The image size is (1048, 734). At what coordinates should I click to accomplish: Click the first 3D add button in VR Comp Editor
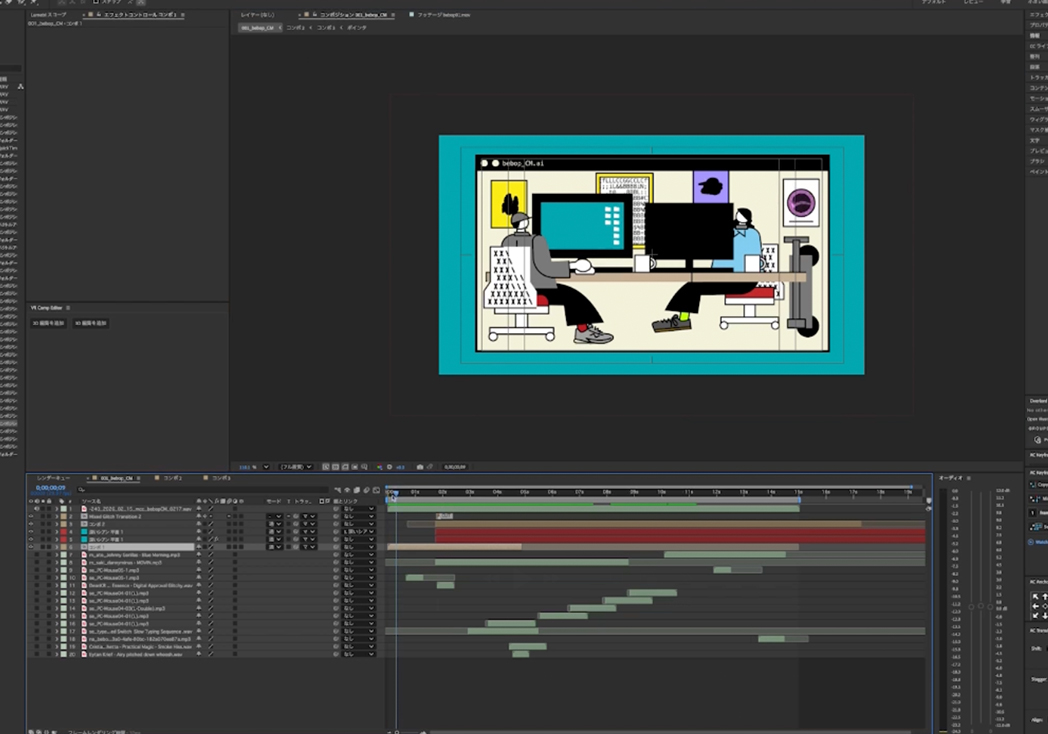pos(49,324)
